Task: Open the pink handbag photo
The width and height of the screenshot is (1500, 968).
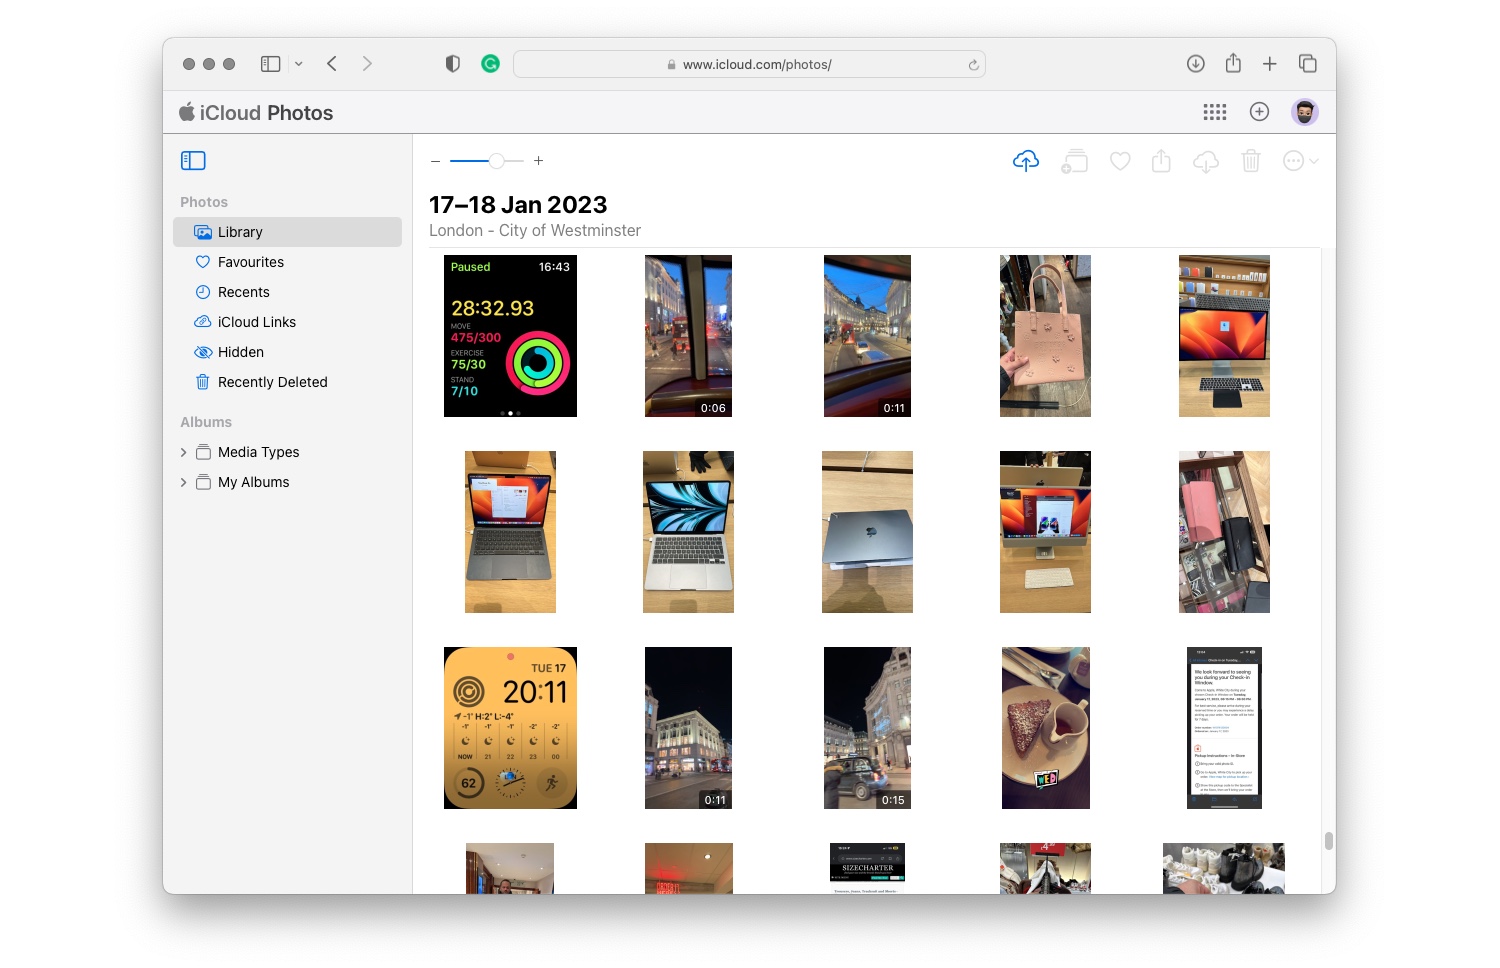Action: [x=1045, y=336]
